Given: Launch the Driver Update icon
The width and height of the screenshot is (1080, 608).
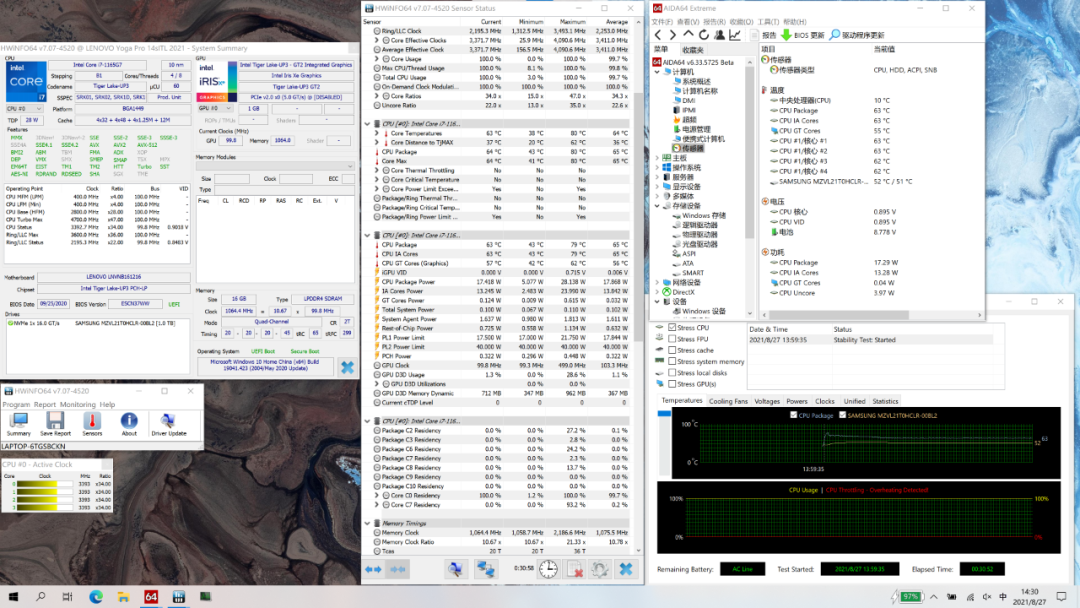Looking at the screenshot, I should pos(166,421).
